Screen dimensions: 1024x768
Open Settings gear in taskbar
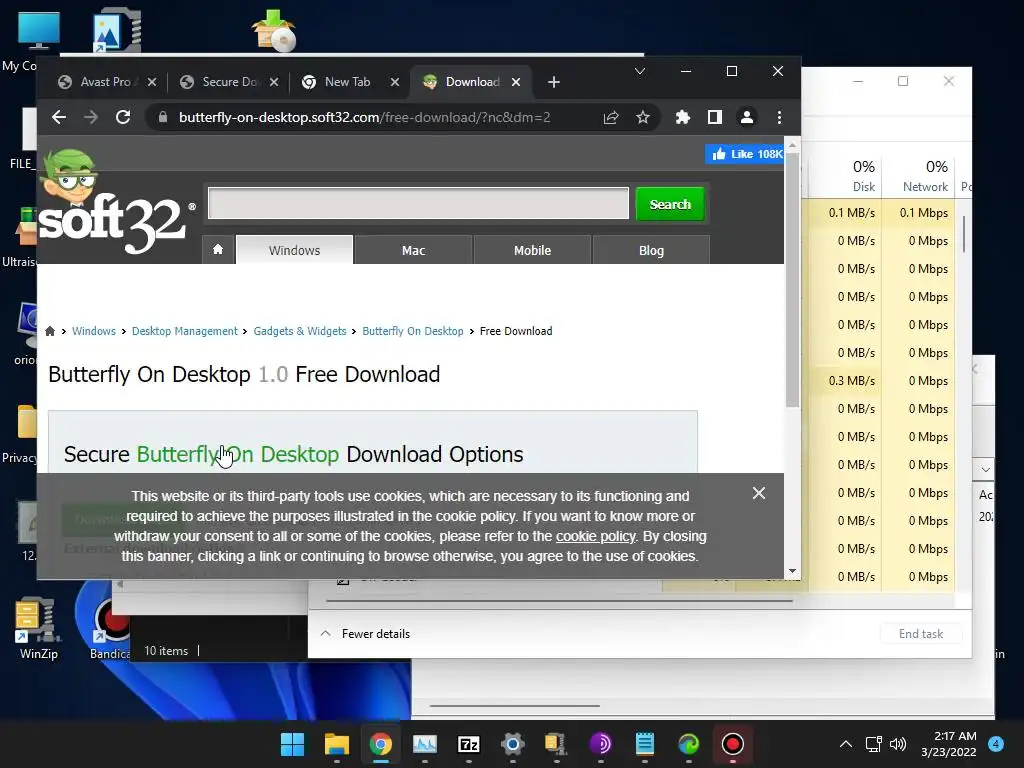pyautogui.click(x=513, y=744)
